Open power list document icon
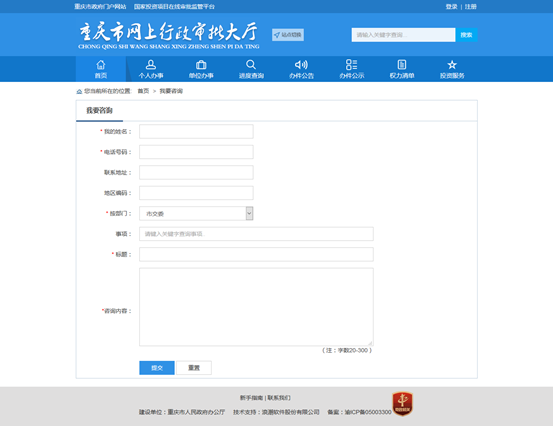The image size is (553, 426). tap(402, 65)
